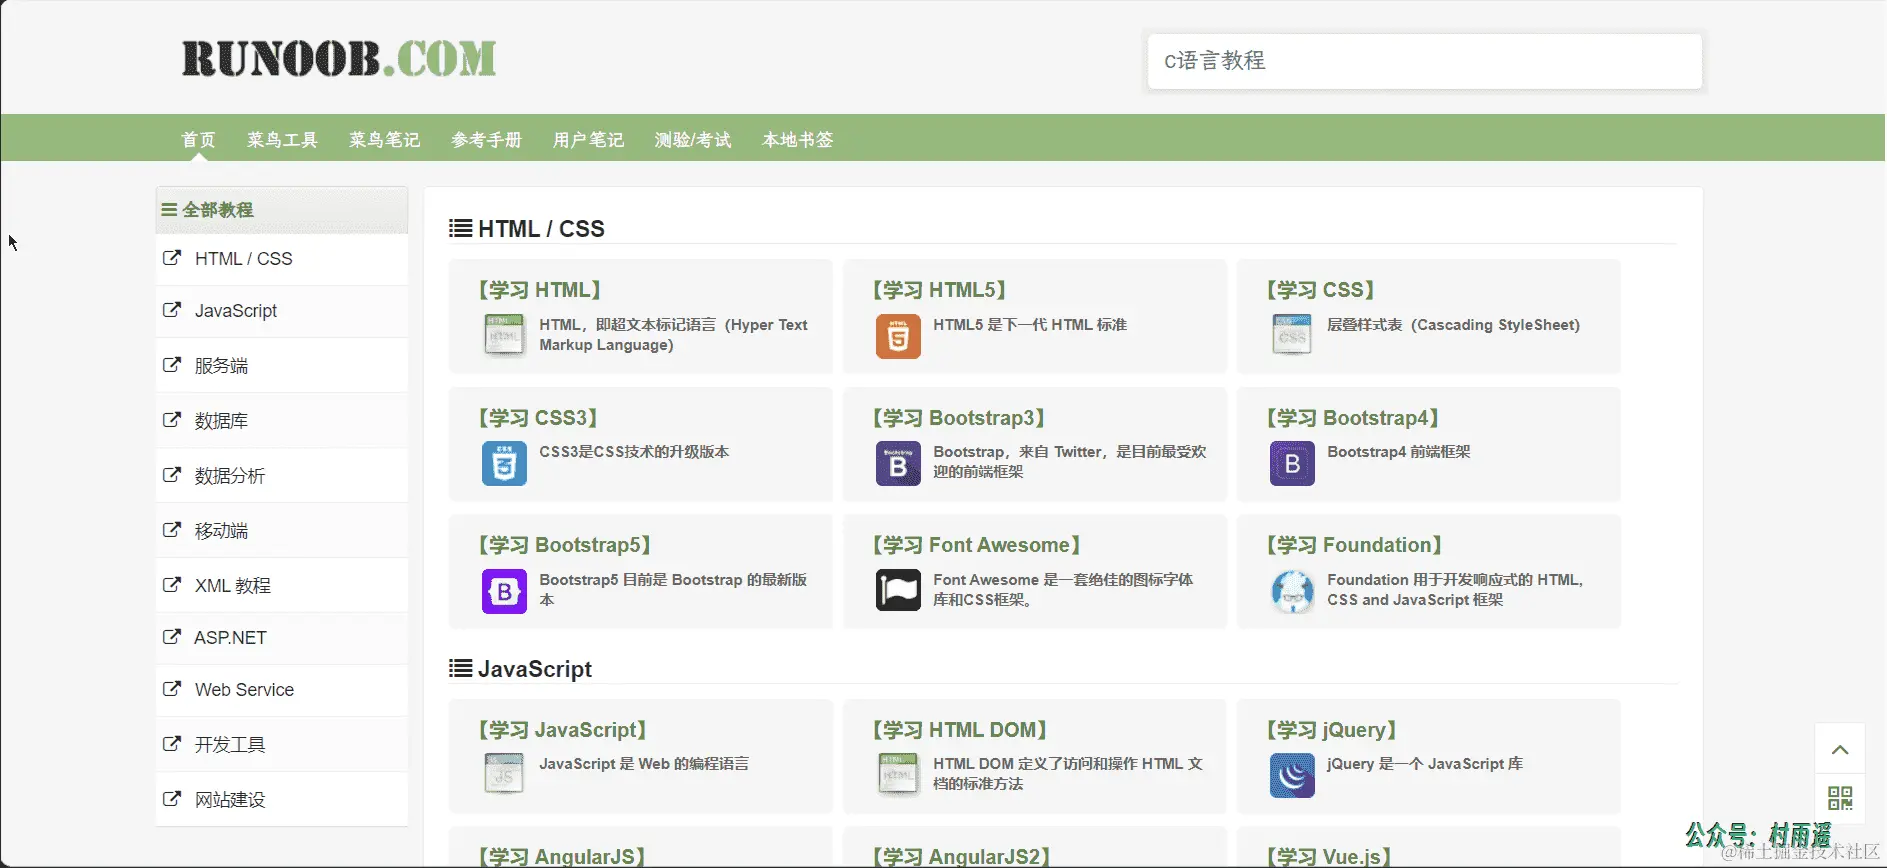This screenshot has width=1887, height=868.
Task: Focus the C语言教程 search box
Action: point(1424,61)
